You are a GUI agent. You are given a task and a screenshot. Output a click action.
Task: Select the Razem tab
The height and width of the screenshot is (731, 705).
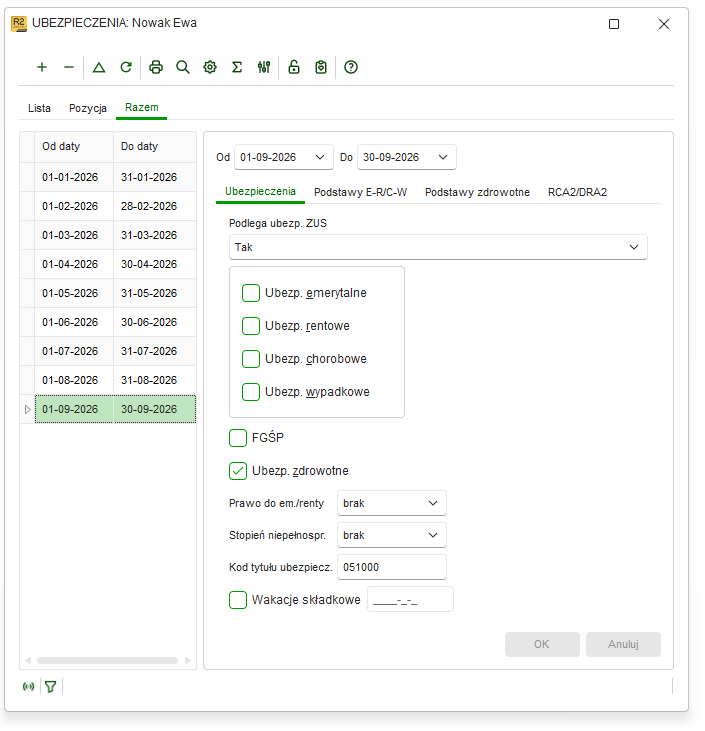[142, 108]
